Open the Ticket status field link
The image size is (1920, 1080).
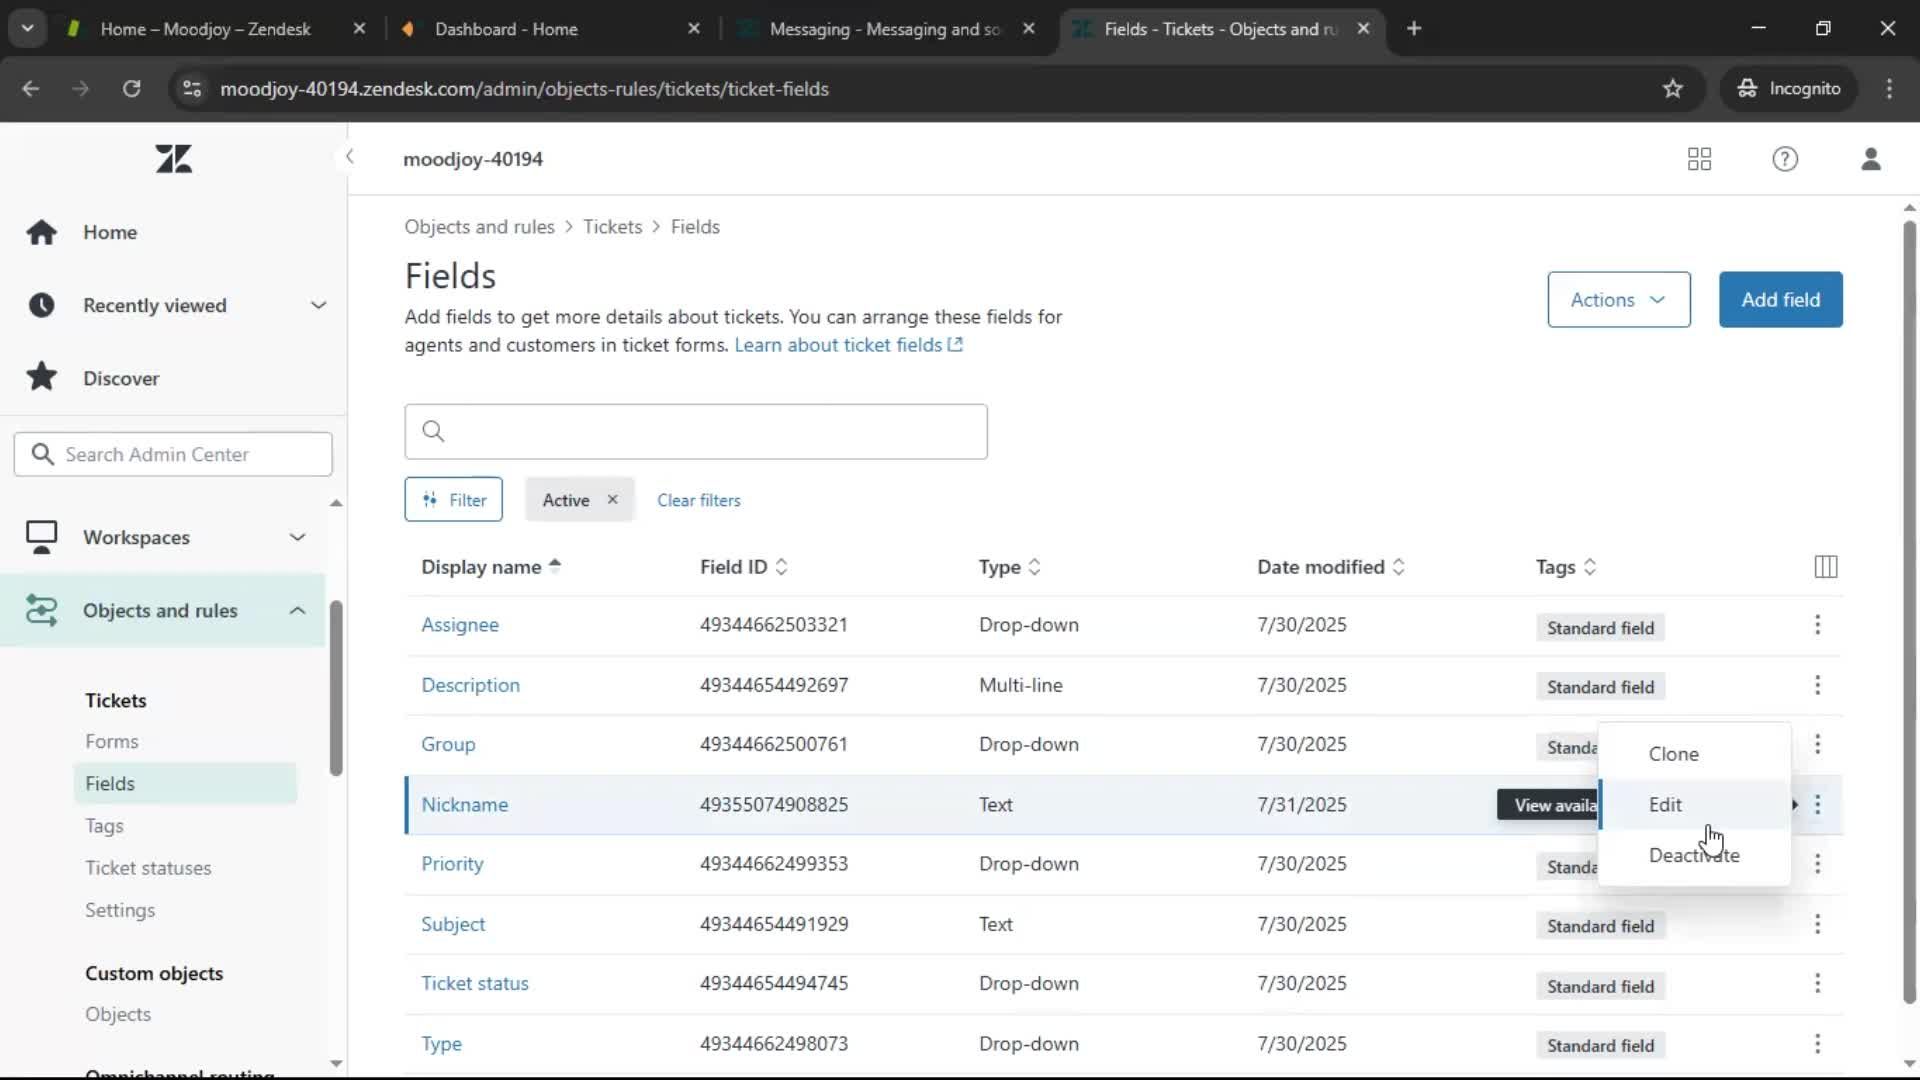pos(474,984)
